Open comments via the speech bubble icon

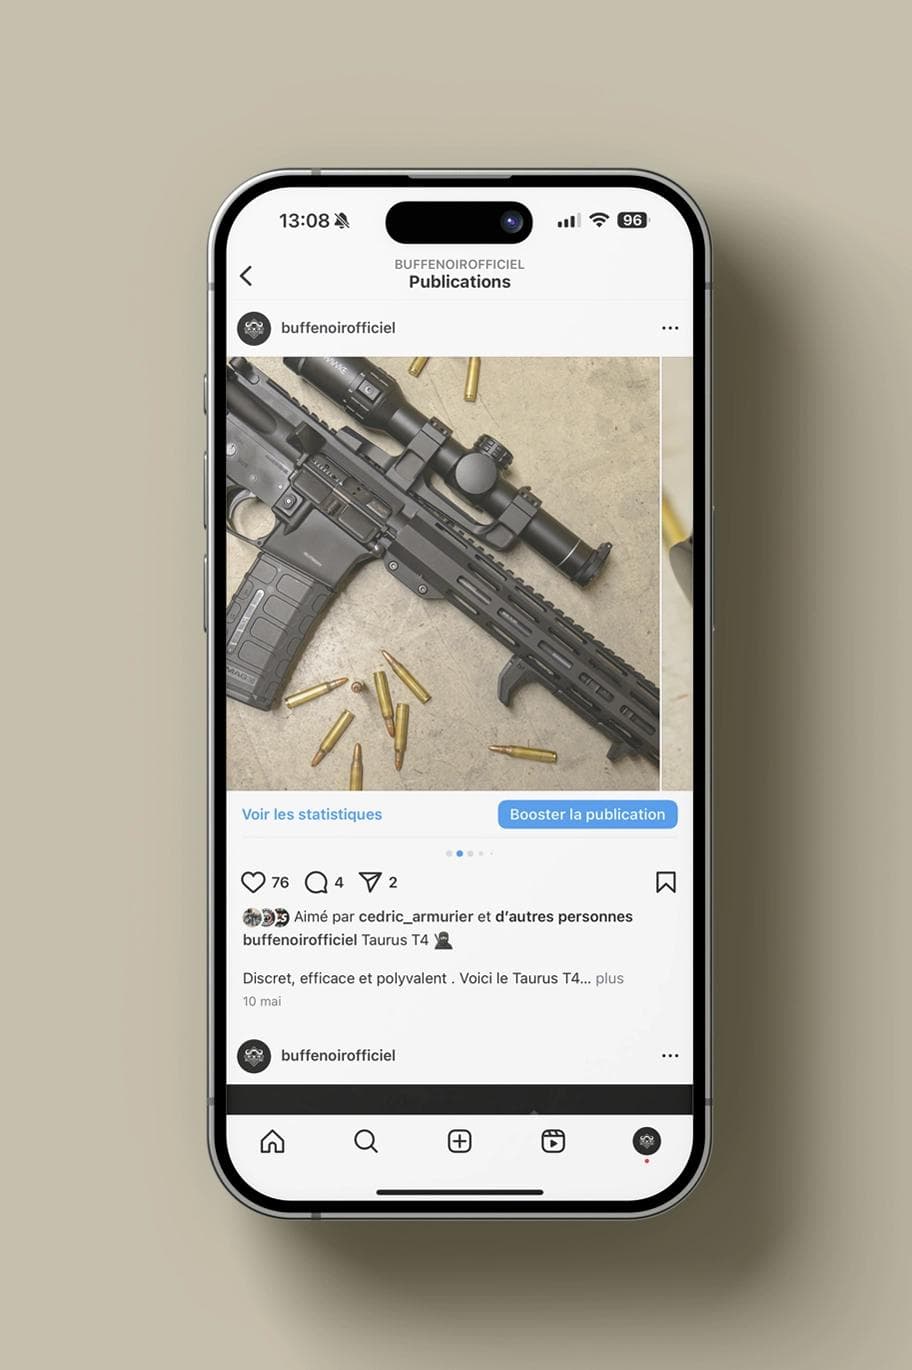pos(316,882)
